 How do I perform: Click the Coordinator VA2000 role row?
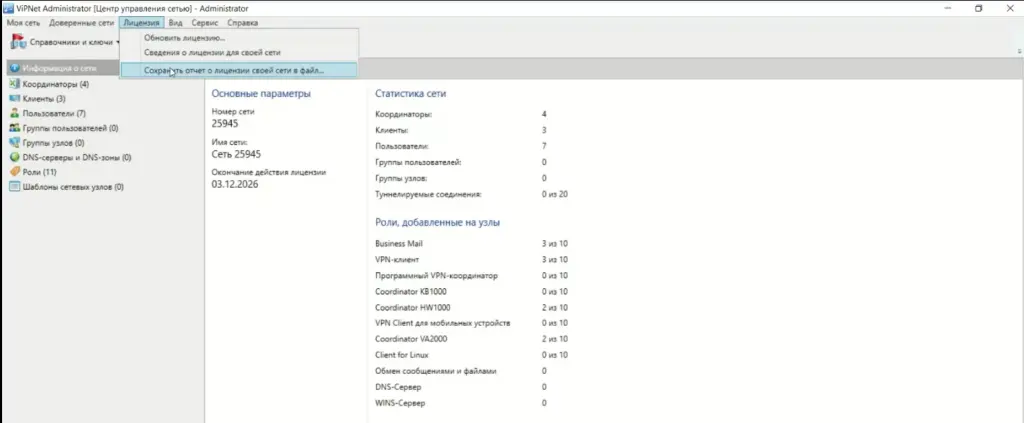472,339
